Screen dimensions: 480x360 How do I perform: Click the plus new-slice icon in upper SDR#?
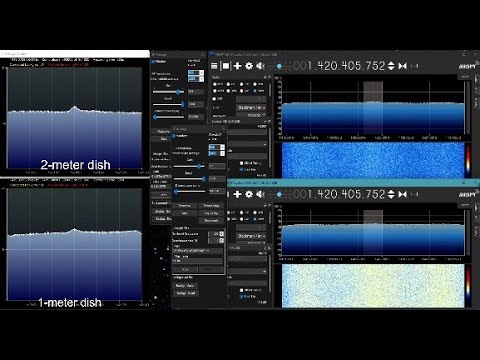tap(237, 66)
